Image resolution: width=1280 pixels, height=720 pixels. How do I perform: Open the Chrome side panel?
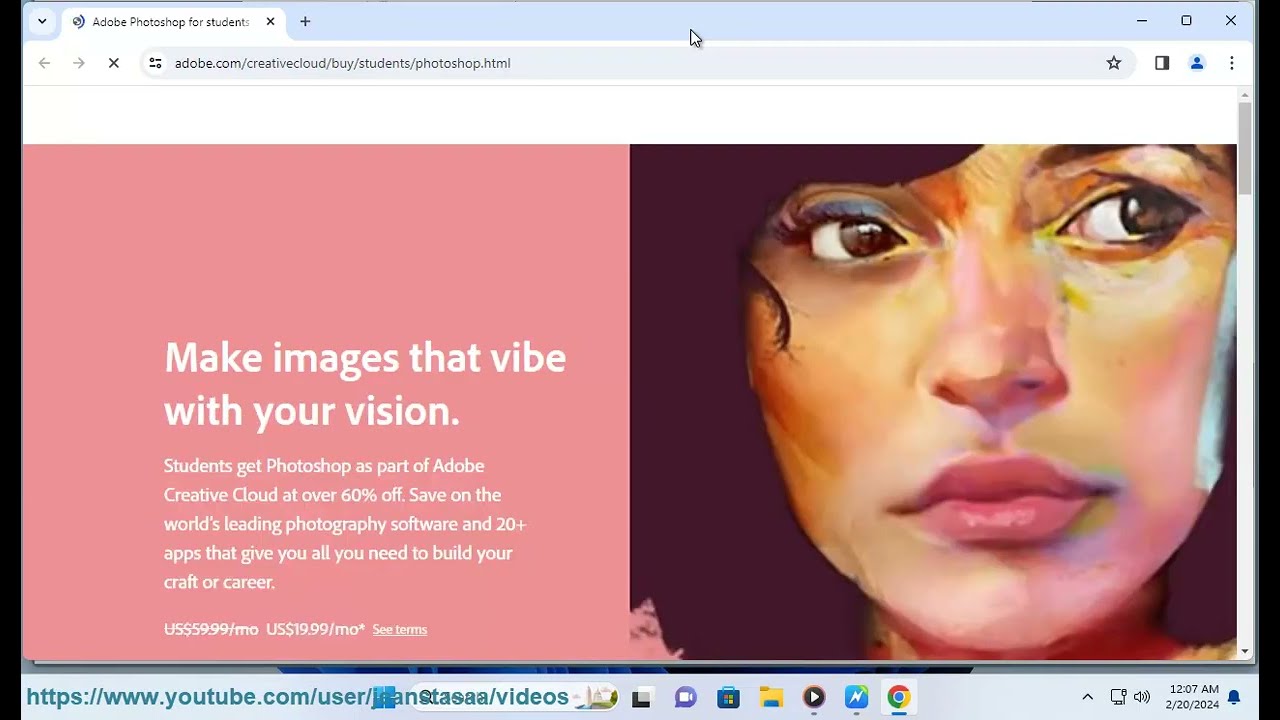click(1162, 63)
